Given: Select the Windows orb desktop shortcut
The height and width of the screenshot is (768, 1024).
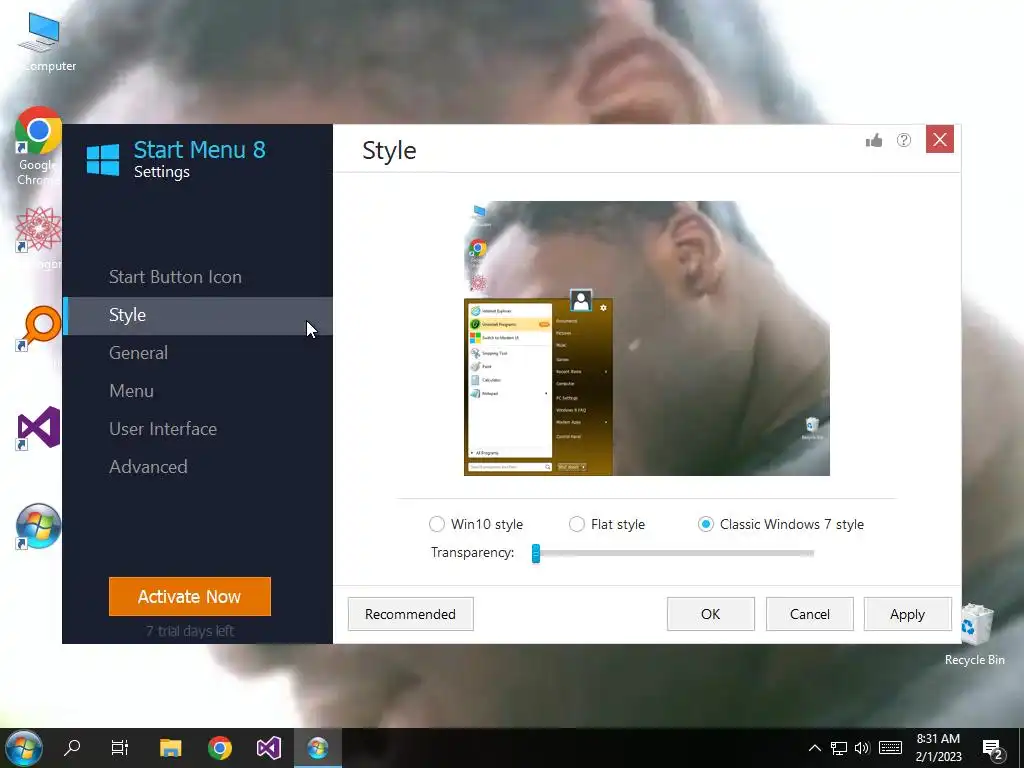Looking at the screenshot, I should click(38, 526).
